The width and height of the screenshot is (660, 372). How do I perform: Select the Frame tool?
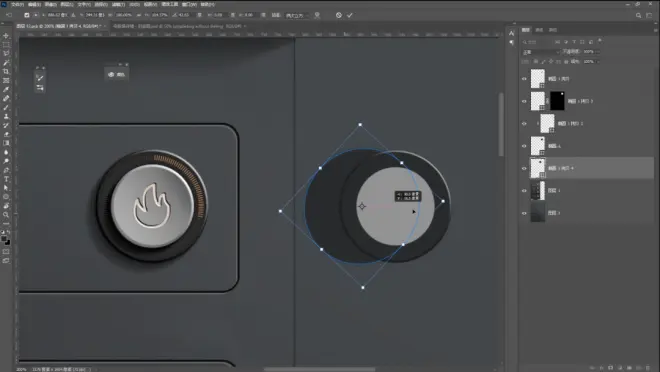pyautogui.click(x=6, y=80)
